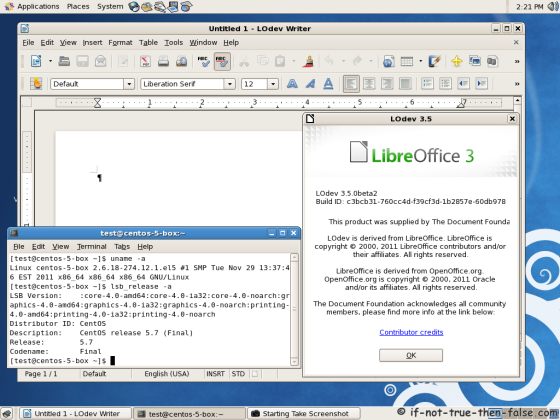Click the Insert Table icon
Image resolution: width=560 pixels, height=420 pixels.
tap(407, 61)
